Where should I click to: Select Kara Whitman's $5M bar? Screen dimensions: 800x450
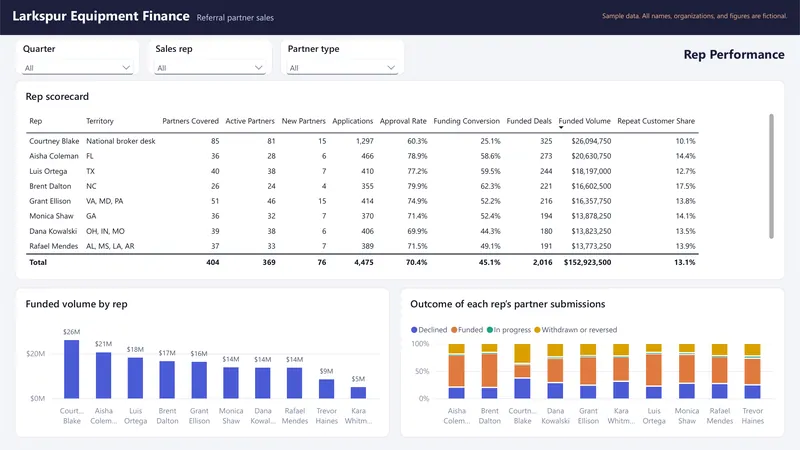(358, 392)
